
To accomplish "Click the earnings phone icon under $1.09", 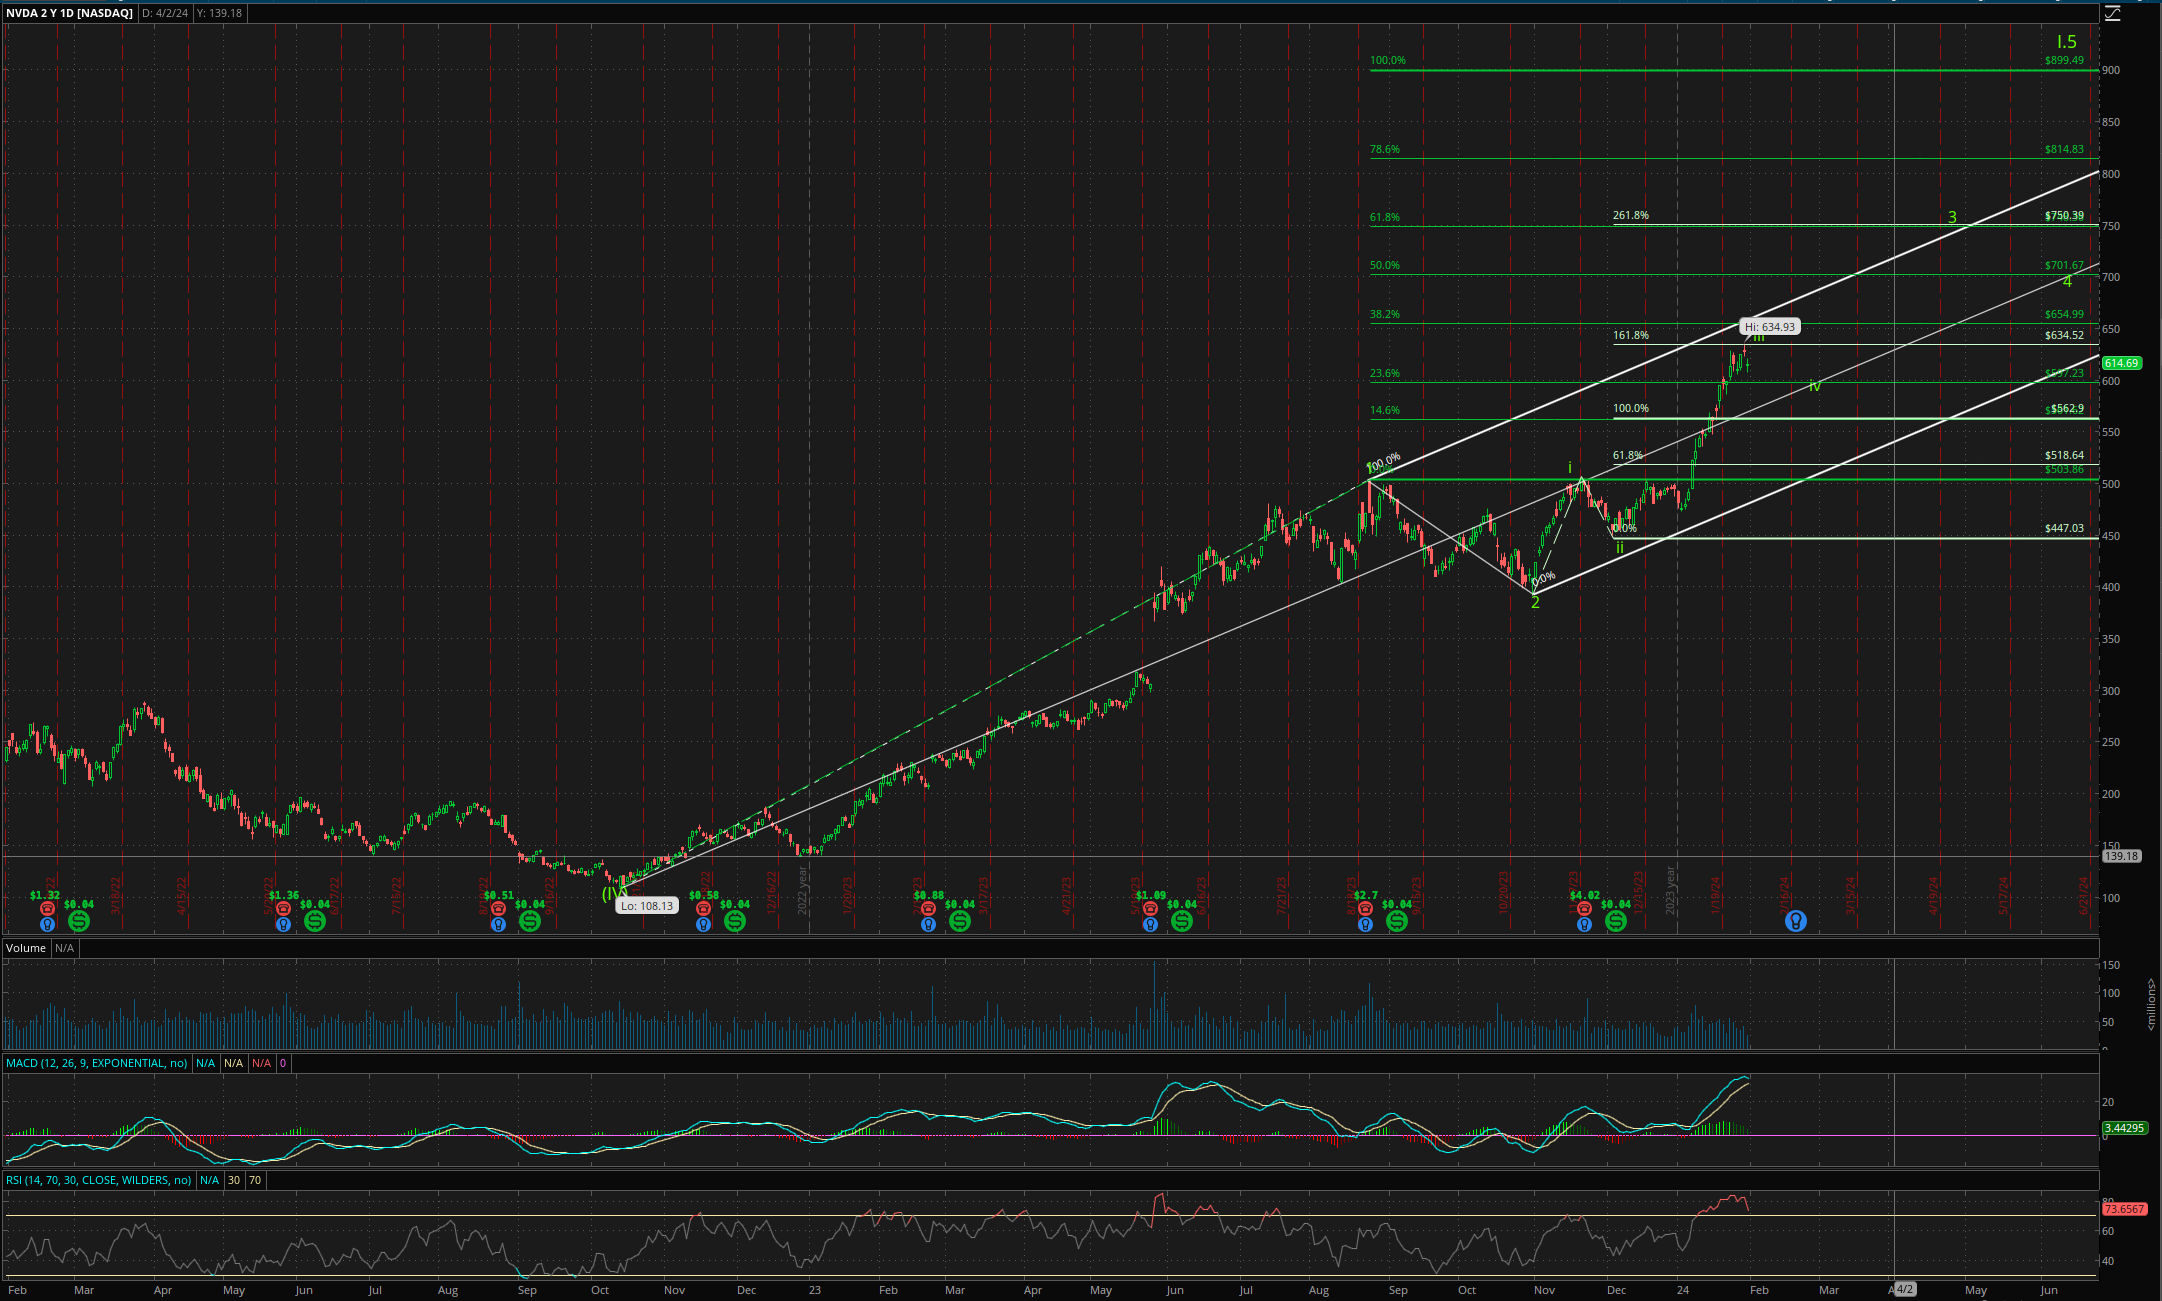I will (1150, 908).
